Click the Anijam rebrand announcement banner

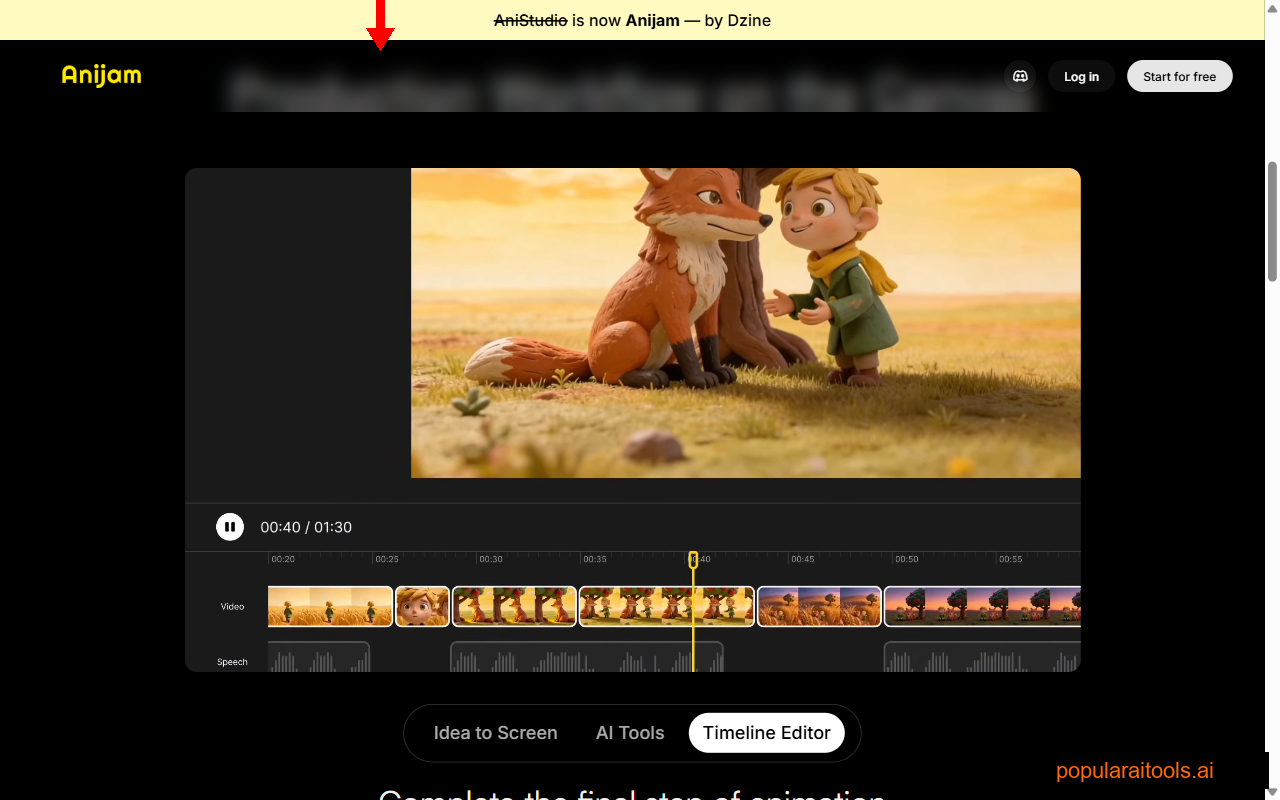(x=632, y=20)
